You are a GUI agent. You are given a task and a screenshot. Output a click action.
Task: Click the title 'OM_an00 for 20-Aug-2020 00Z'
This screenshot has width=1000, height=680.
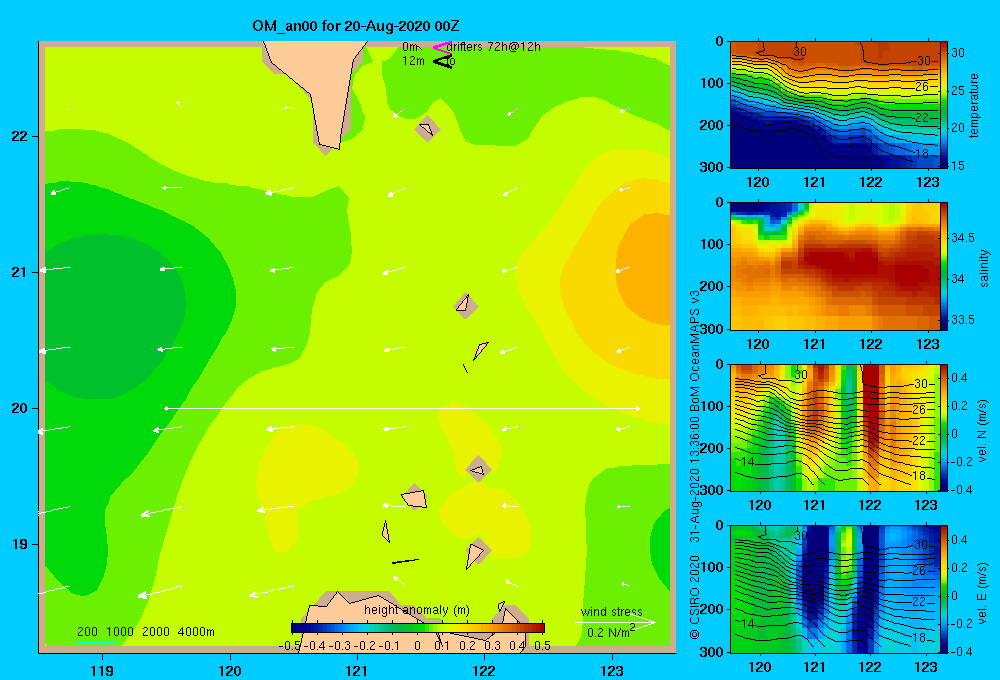point(356,26)
